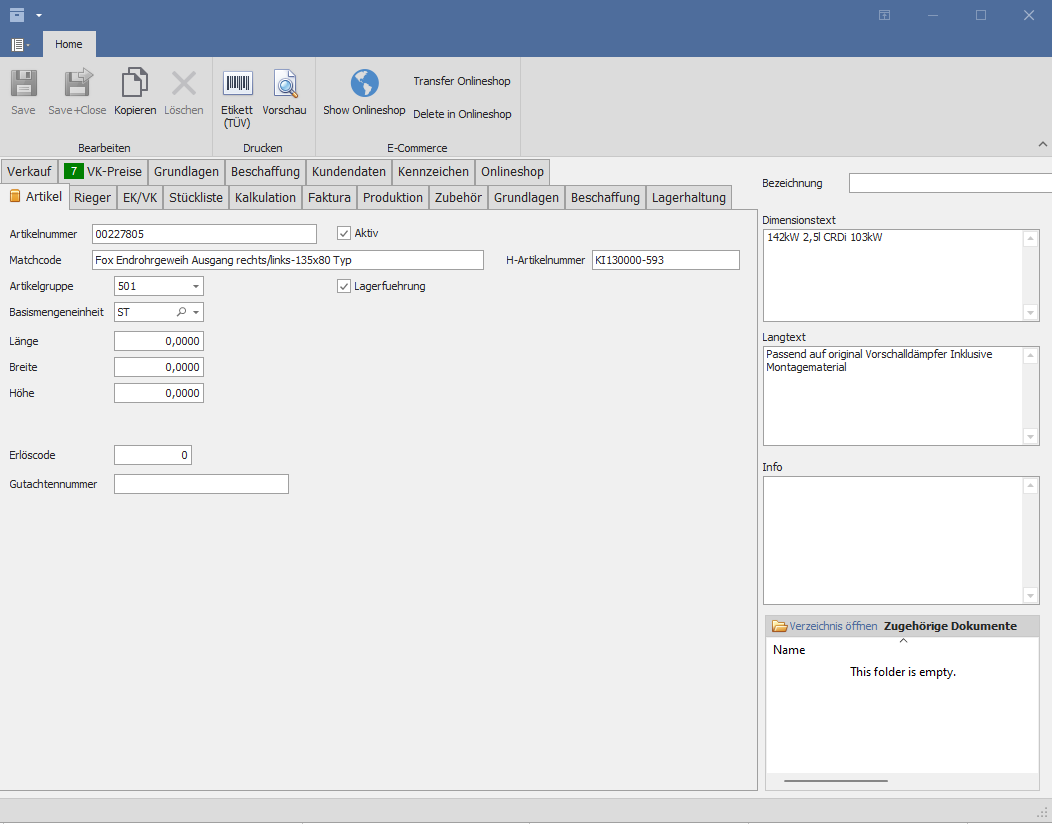The height and width of the screenshot is (824, 1052).
Task: Click the Save+Close ribbon icon
Action: pyautogui.click(x=77, y=84)
